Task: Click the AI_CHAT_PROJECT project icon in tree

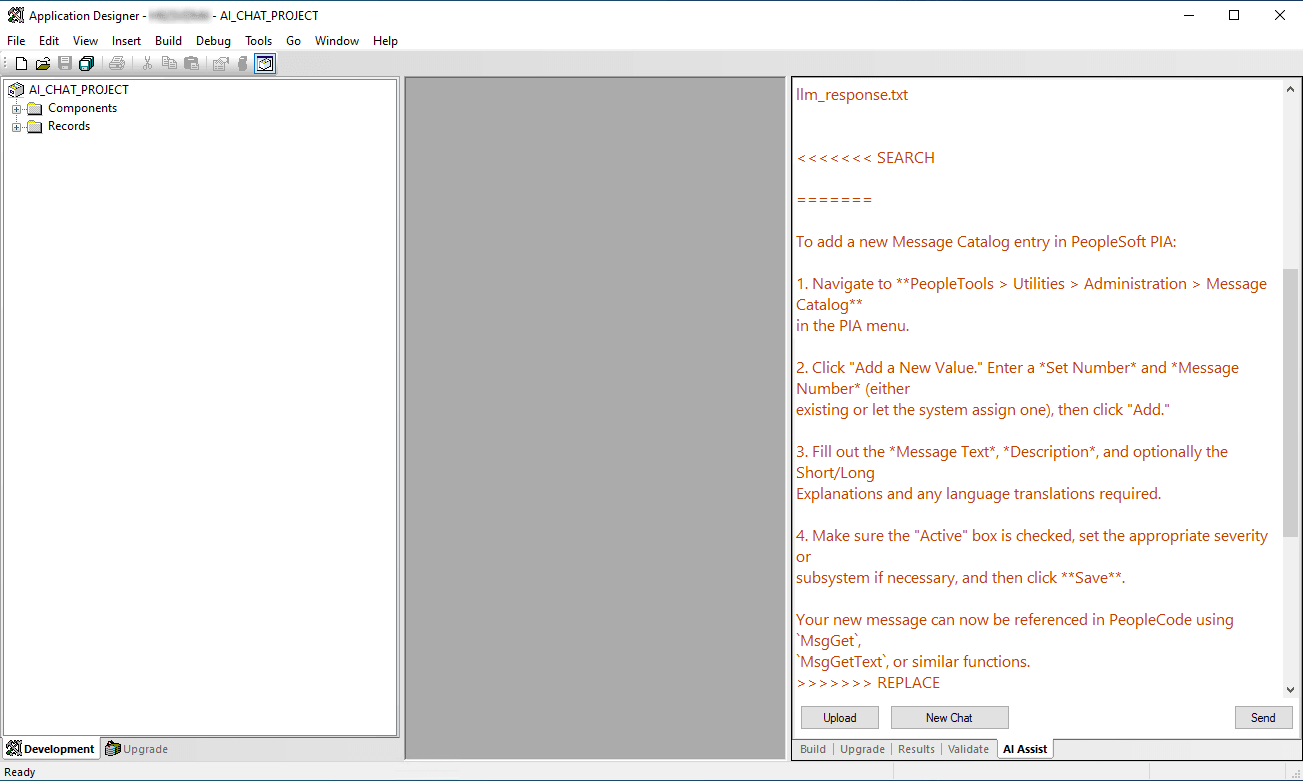Action: [16, 90]
